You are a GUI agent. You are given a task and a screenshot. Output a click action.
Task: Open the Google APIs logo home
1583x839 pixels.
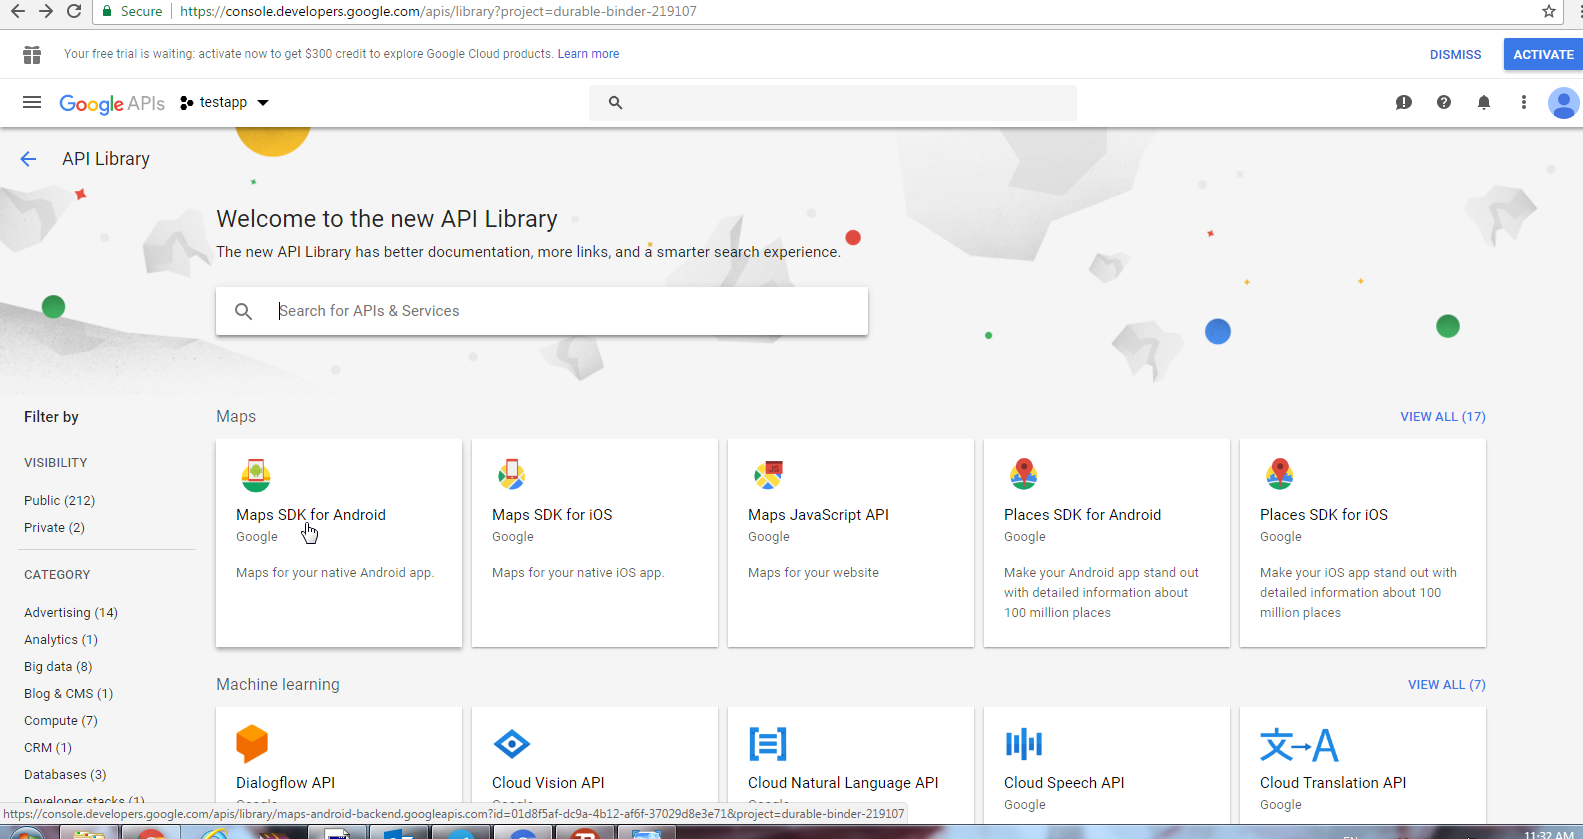point(112,103)
